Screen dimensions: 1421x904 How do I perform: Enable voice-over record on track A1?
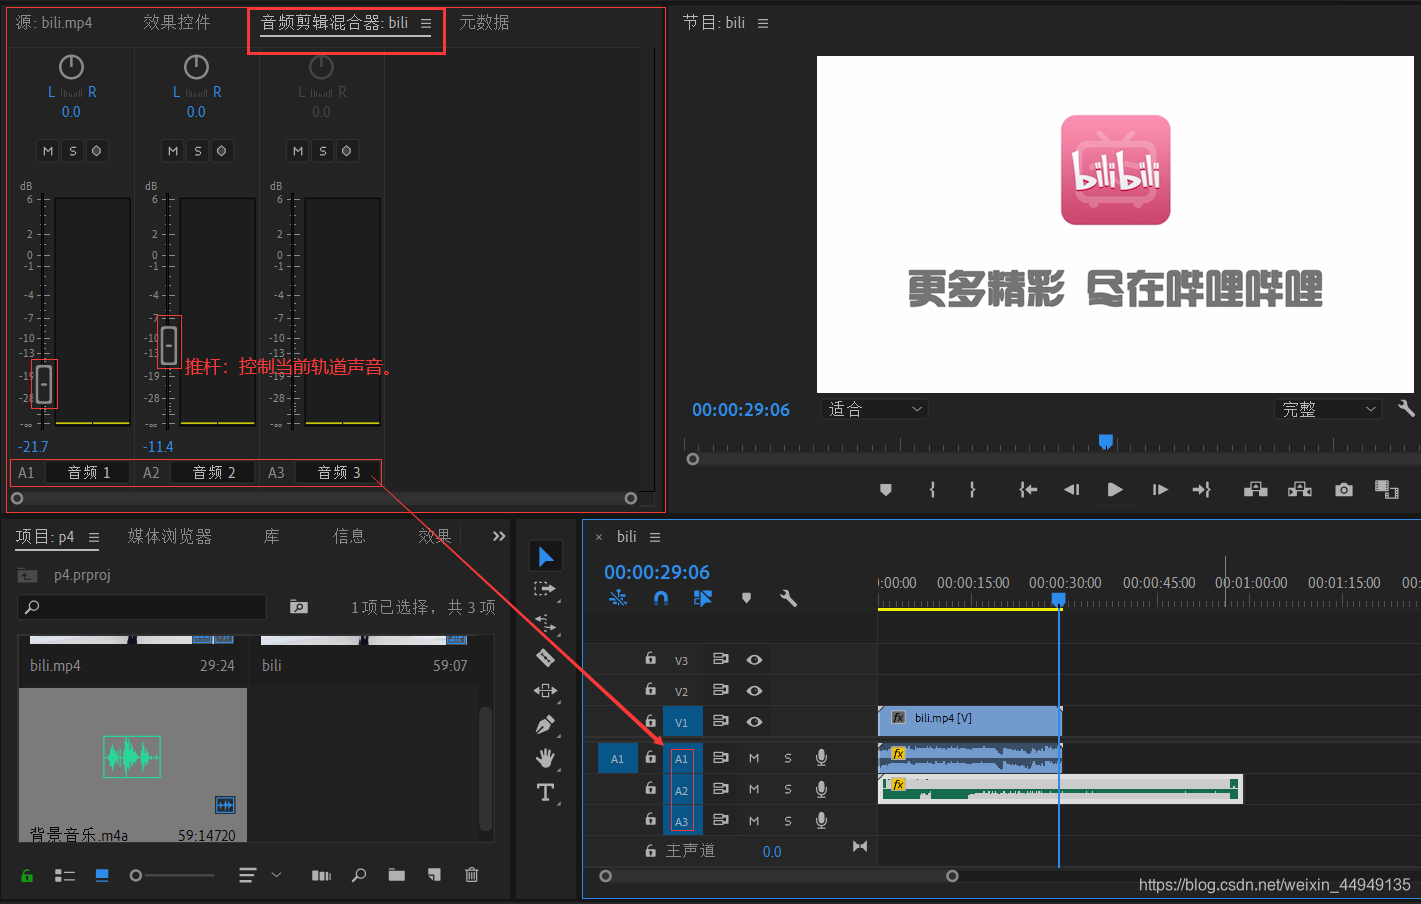pyautogui.click(x=821, y=758)
